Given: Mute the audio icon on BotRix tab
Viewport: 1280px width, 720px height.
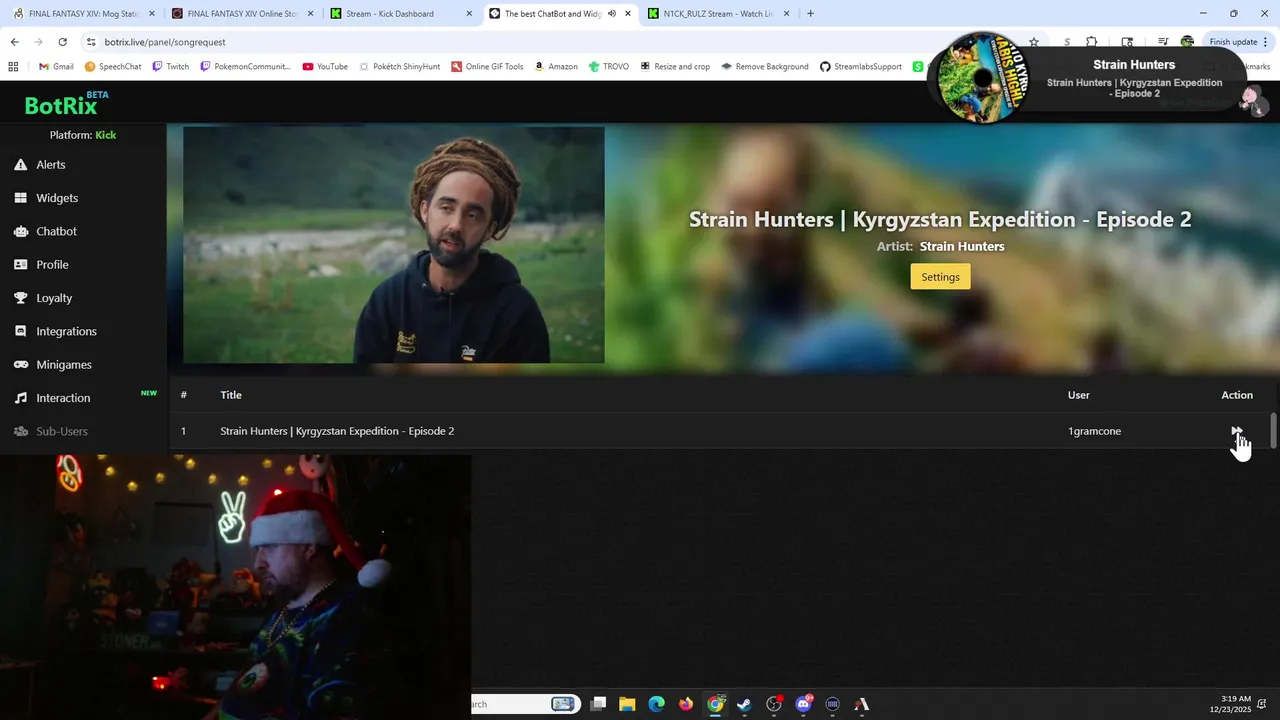Looking at the screenshot, I should click(611, 14).
